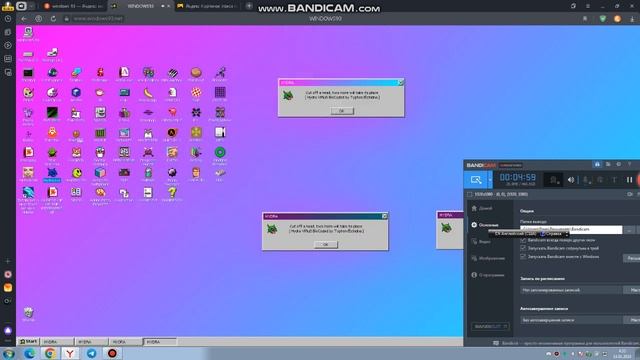Select the highlighted blue hydra desktop icon
Viewport: 640px width, 360px height.
tap(52, 173)
